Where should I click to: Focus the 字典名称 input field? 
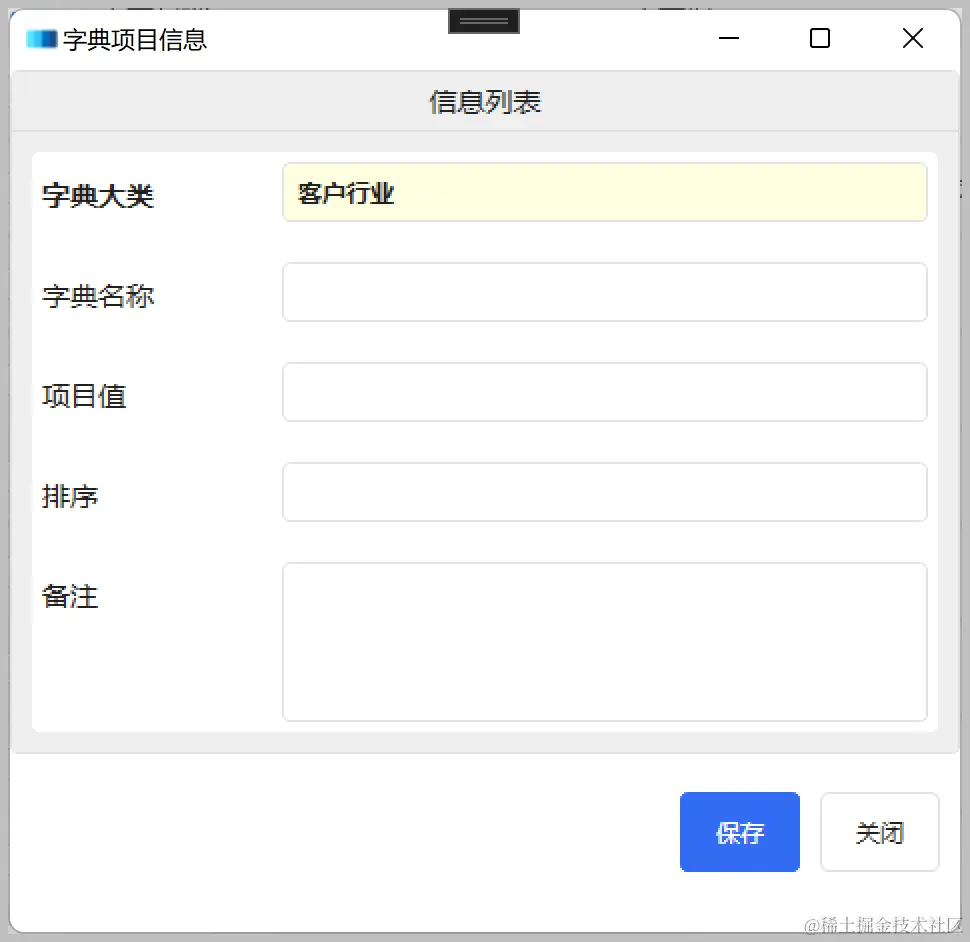(604, 292)
